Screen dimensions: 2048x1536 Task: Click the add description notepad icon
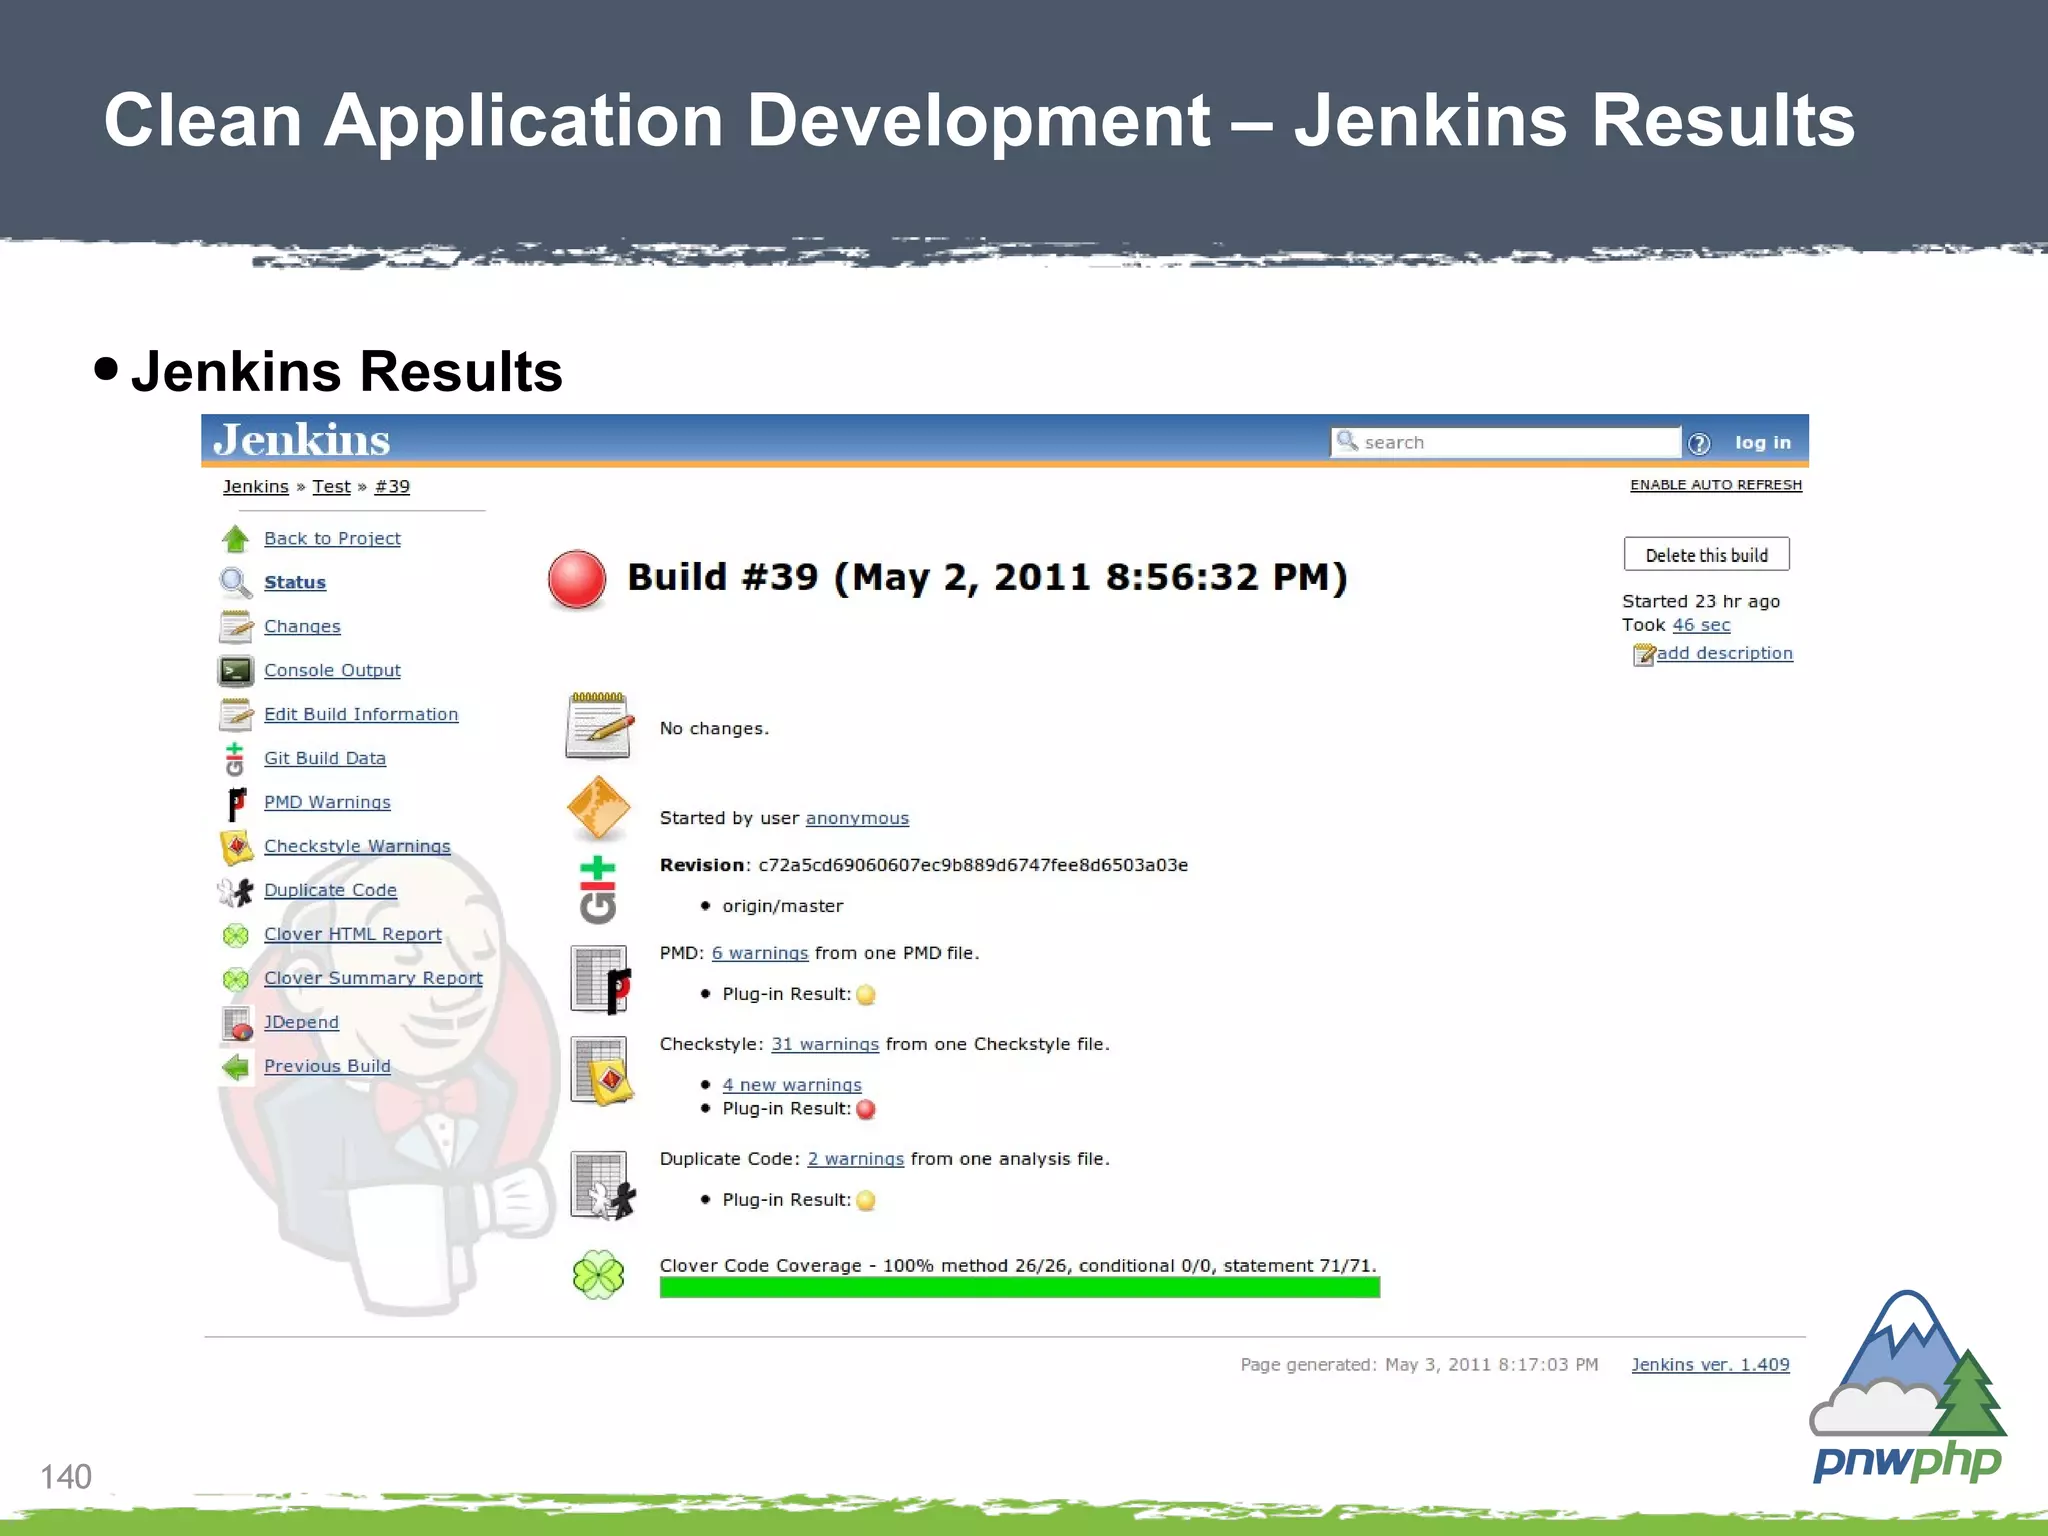pyautogui.click(x=1644, y=654)
